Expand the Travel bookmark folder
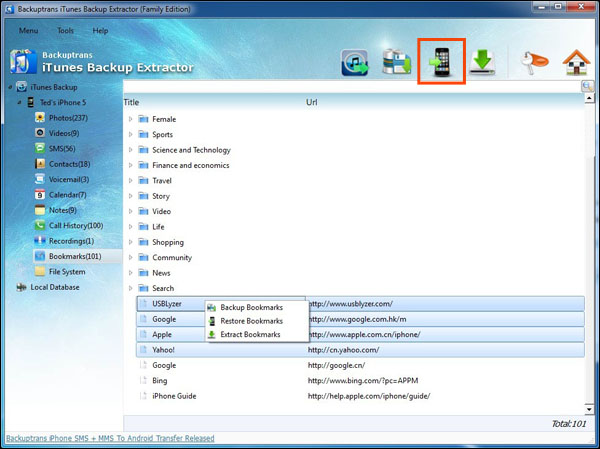Screen dimensions: 600x449 [x=130, y=180]
